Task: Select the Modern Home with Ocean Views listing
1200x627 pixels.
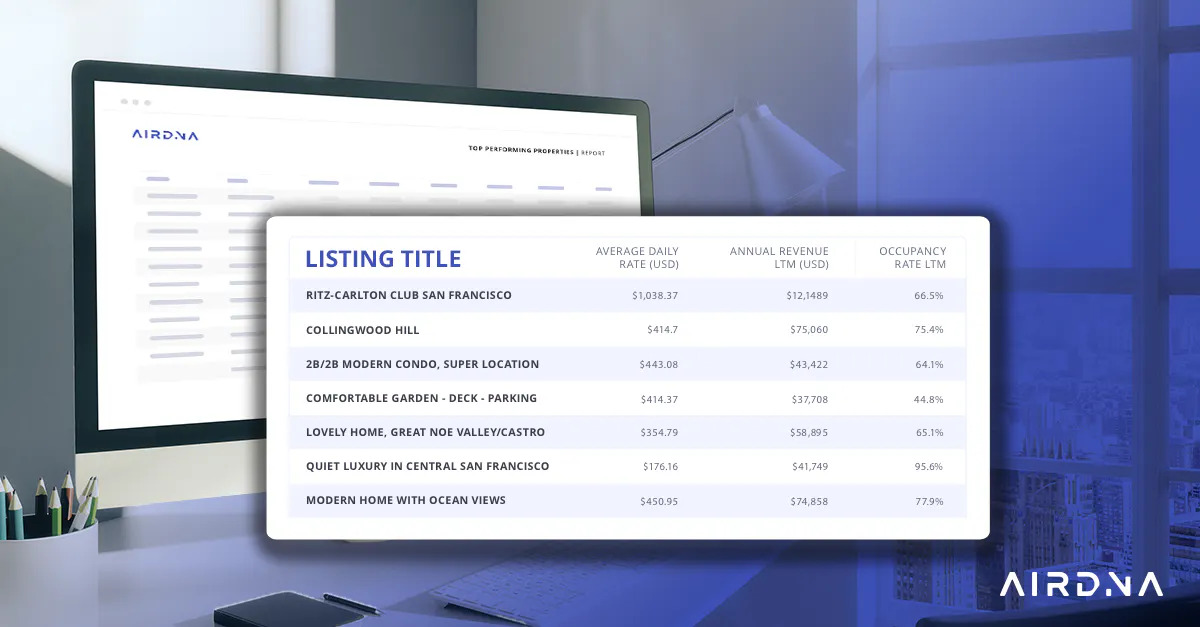Action: [628, 500]
